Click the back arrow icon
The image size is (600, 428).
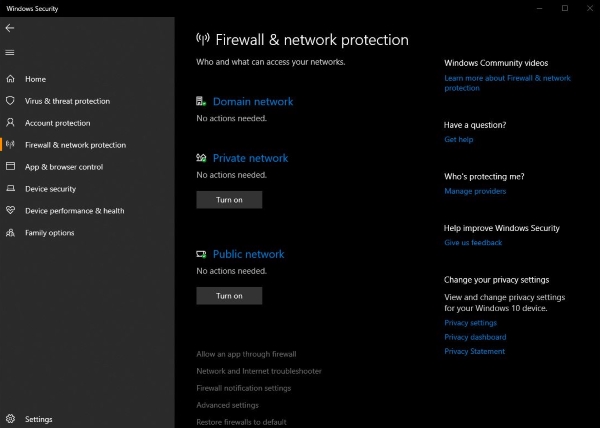tap(10, 28)
